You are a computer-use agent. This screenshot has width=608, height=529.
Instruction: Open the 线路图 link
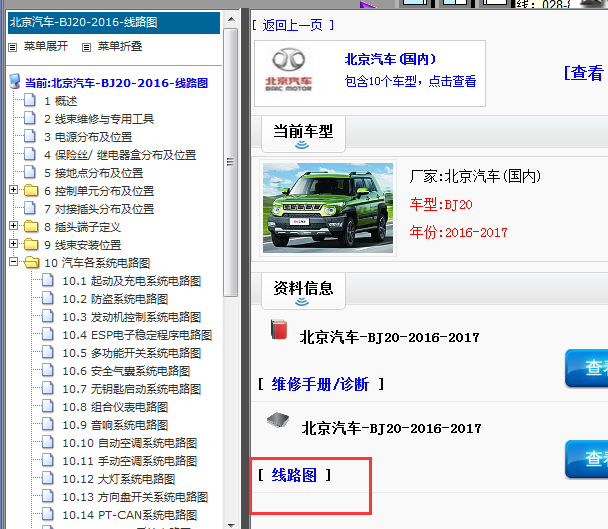pos(294,475)
